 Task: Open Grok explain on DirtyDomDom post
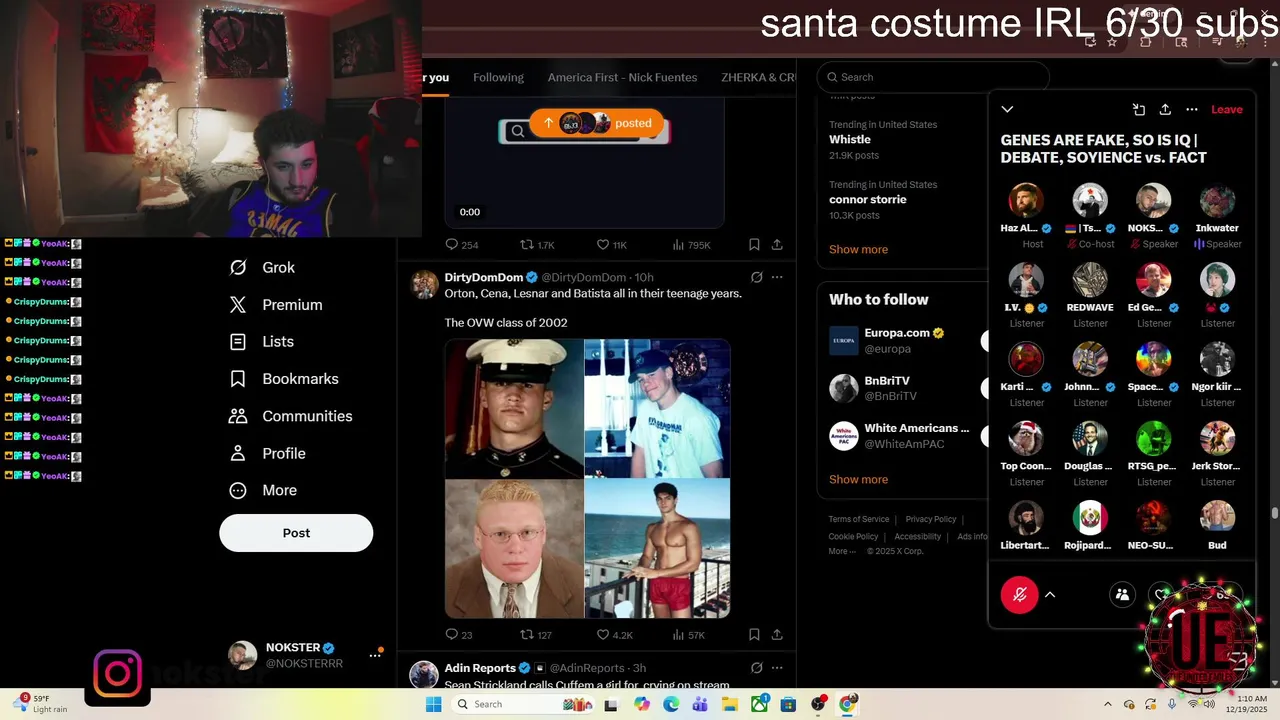[x=756, y=277]
